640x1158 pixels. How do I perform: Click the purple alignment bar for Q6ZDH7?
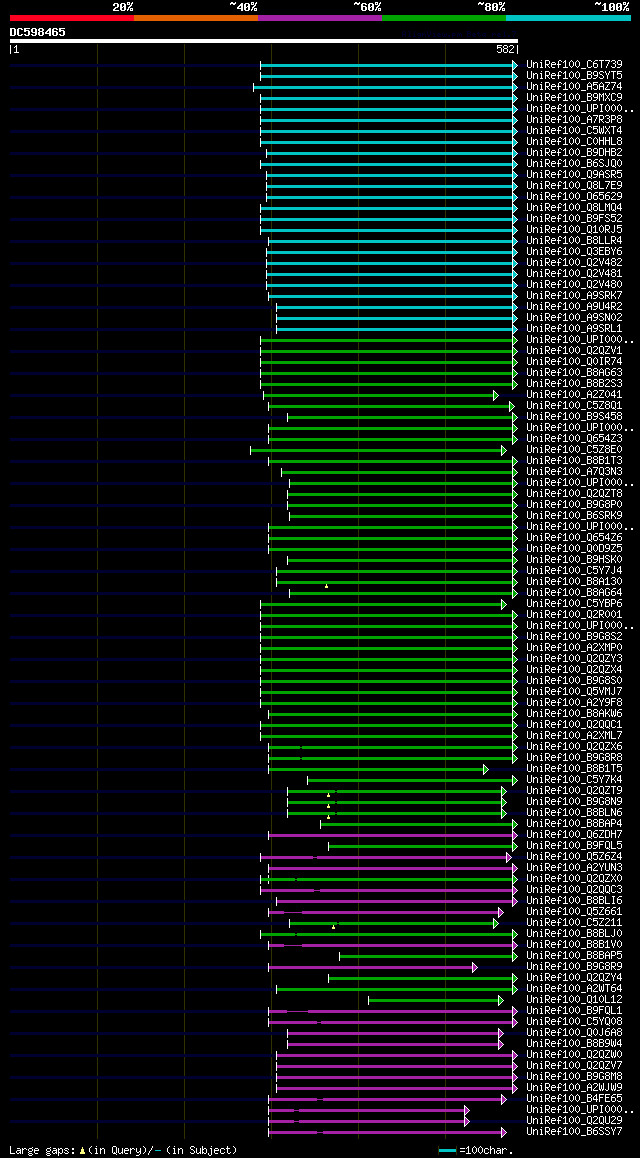[393, 835]
